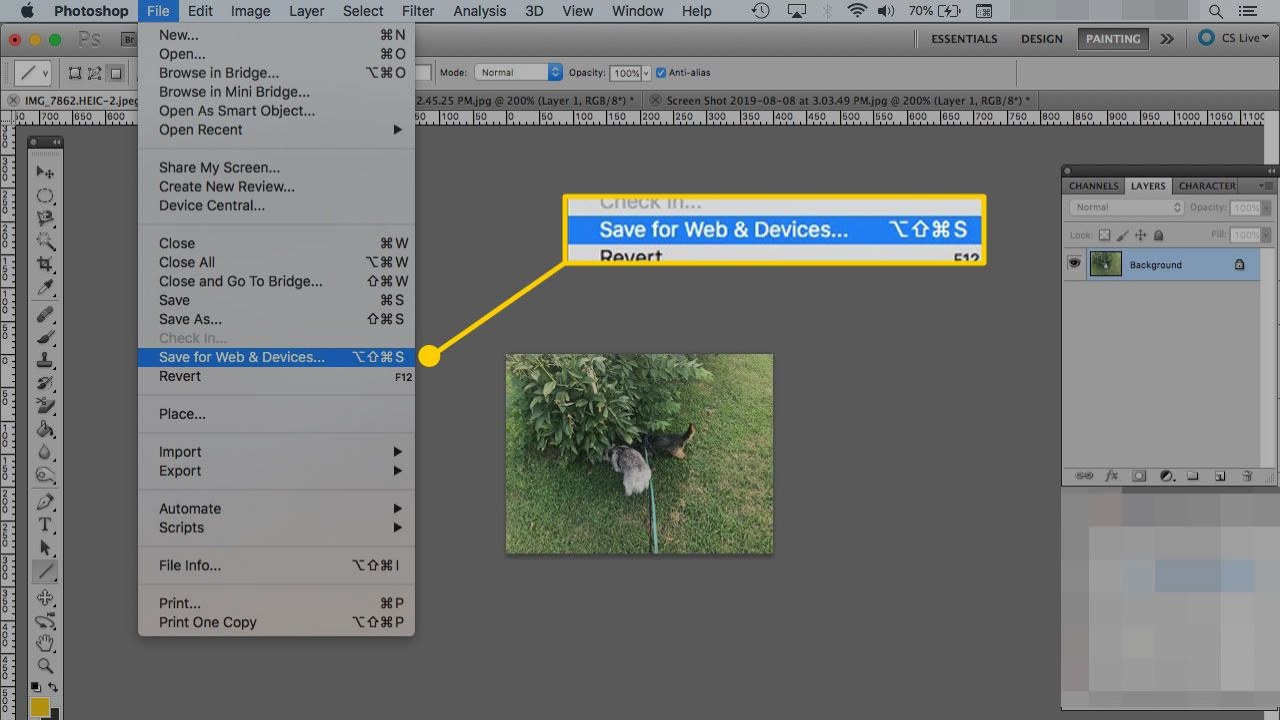This screenshot has height=720, width=1280.
Task: Toggle Lock transparent pixels
Action: (1105, 235)
